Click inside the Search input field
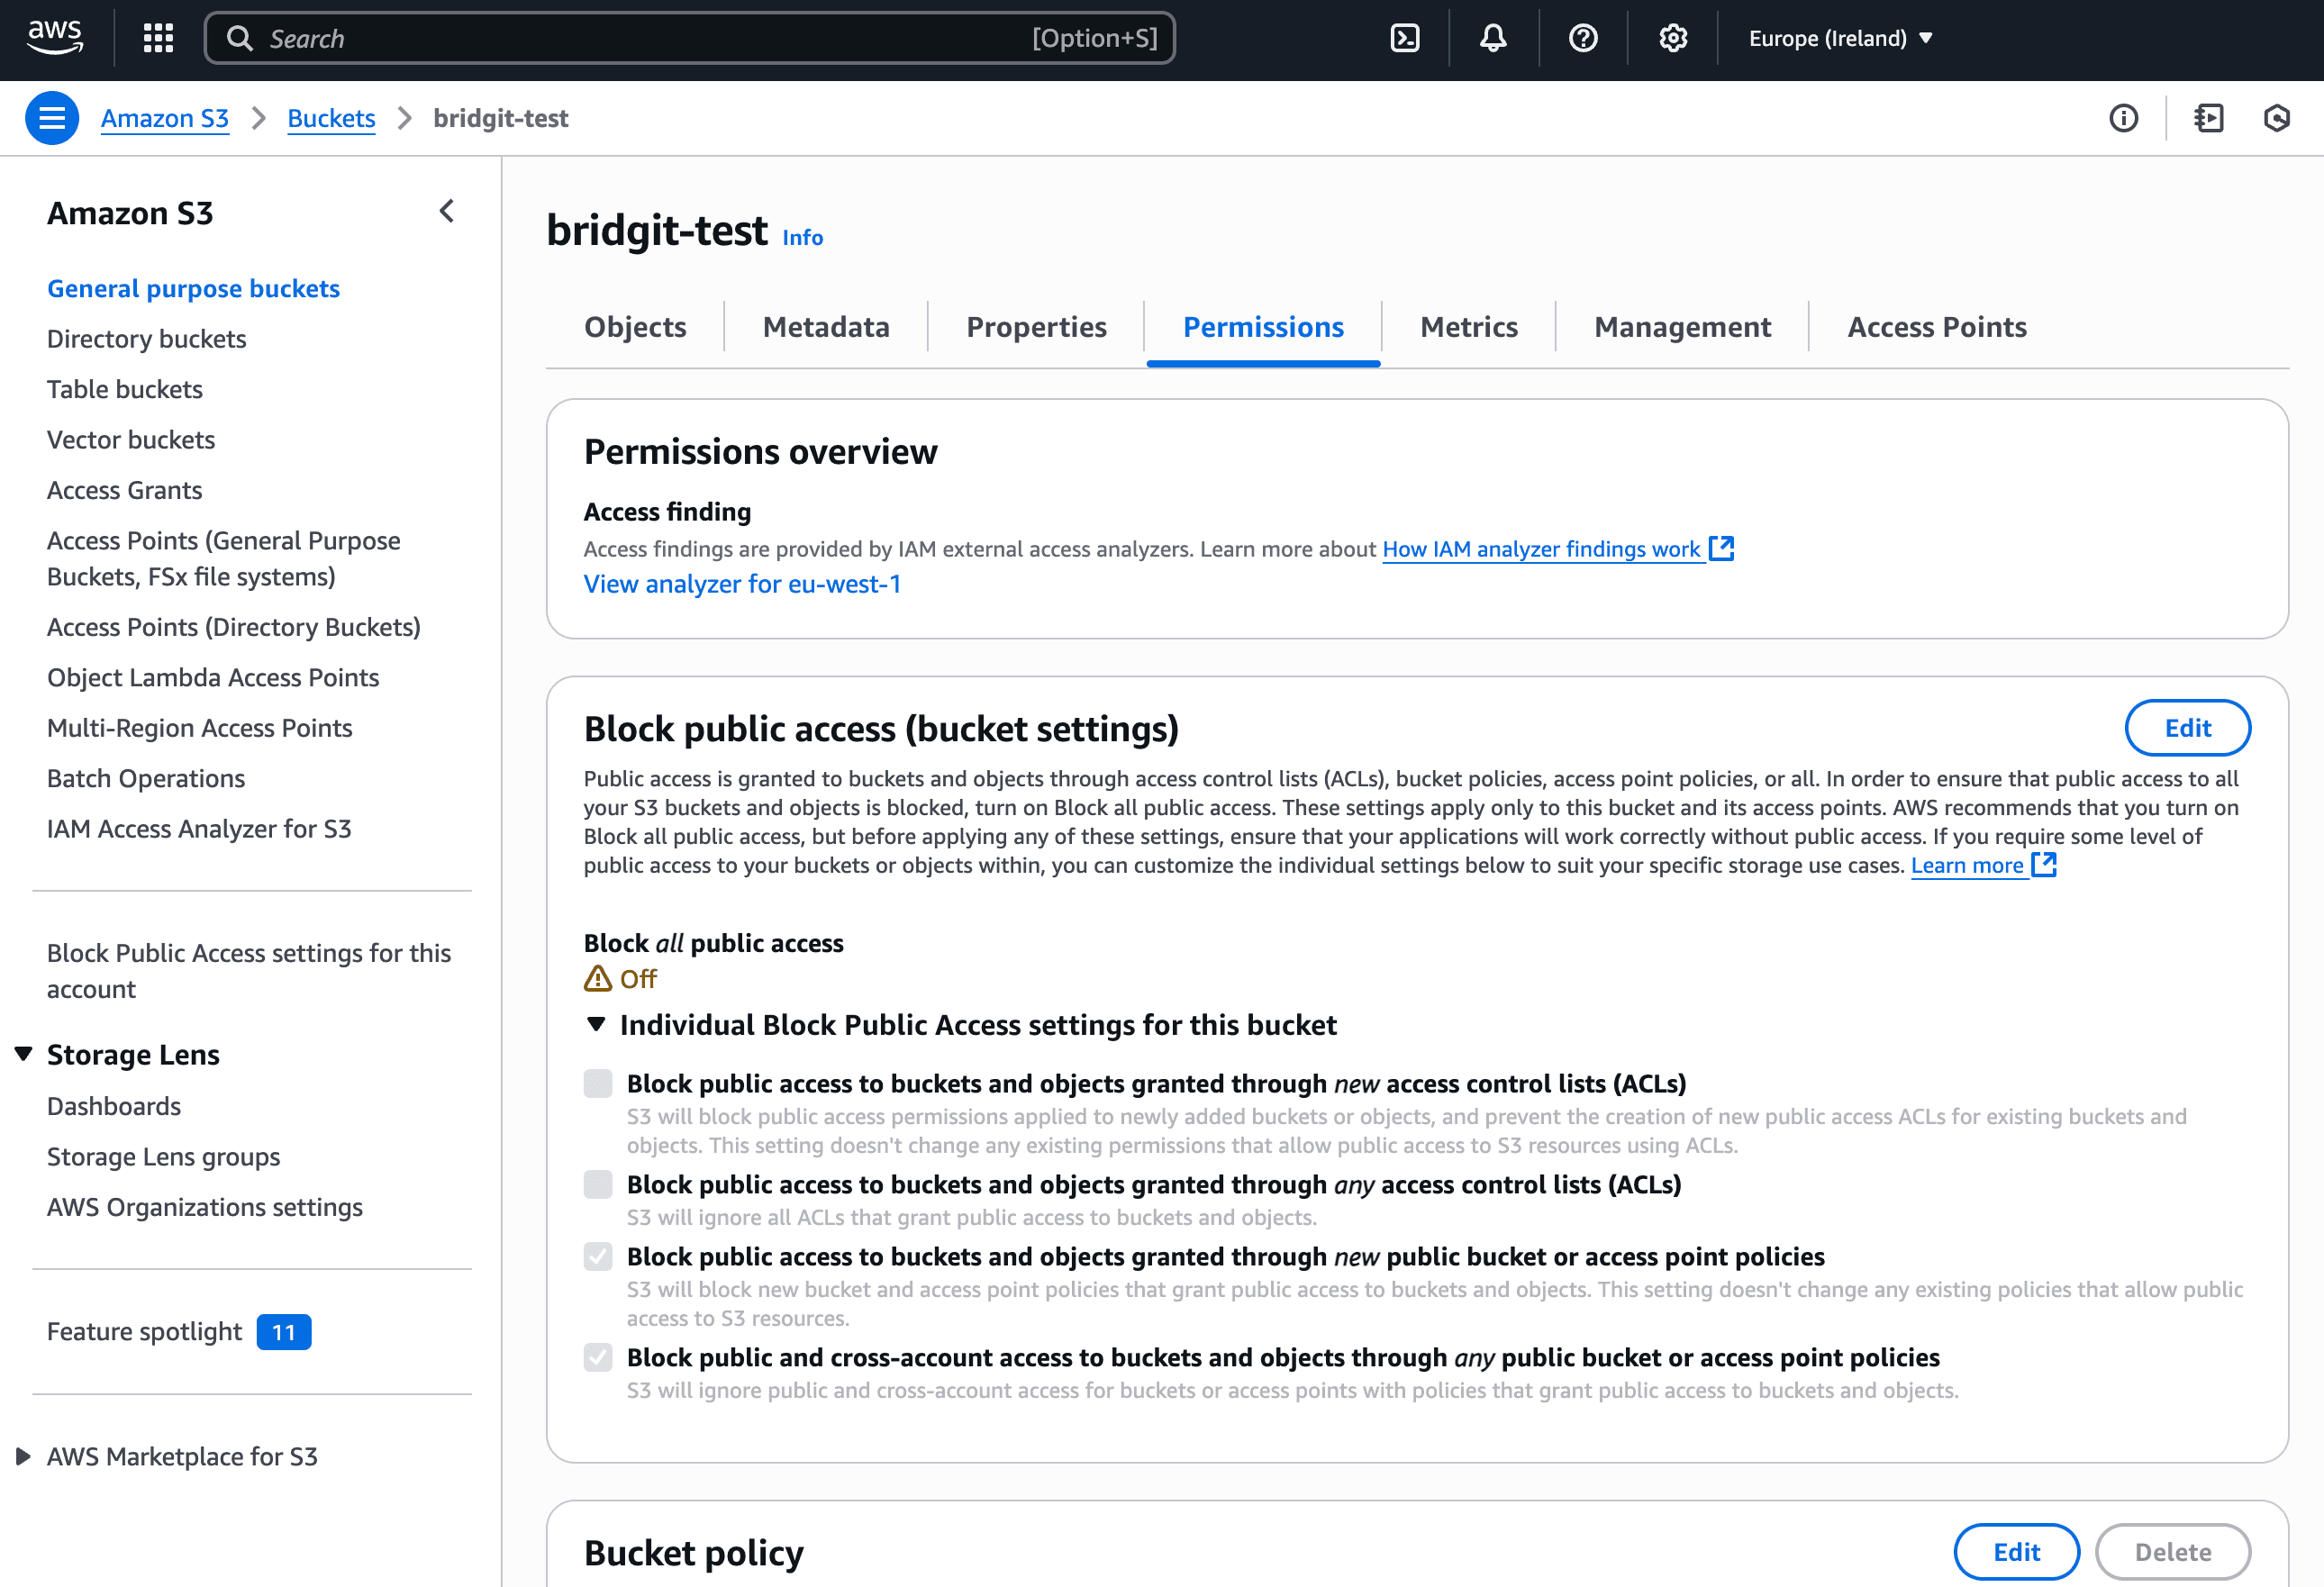 coord(690,37)
